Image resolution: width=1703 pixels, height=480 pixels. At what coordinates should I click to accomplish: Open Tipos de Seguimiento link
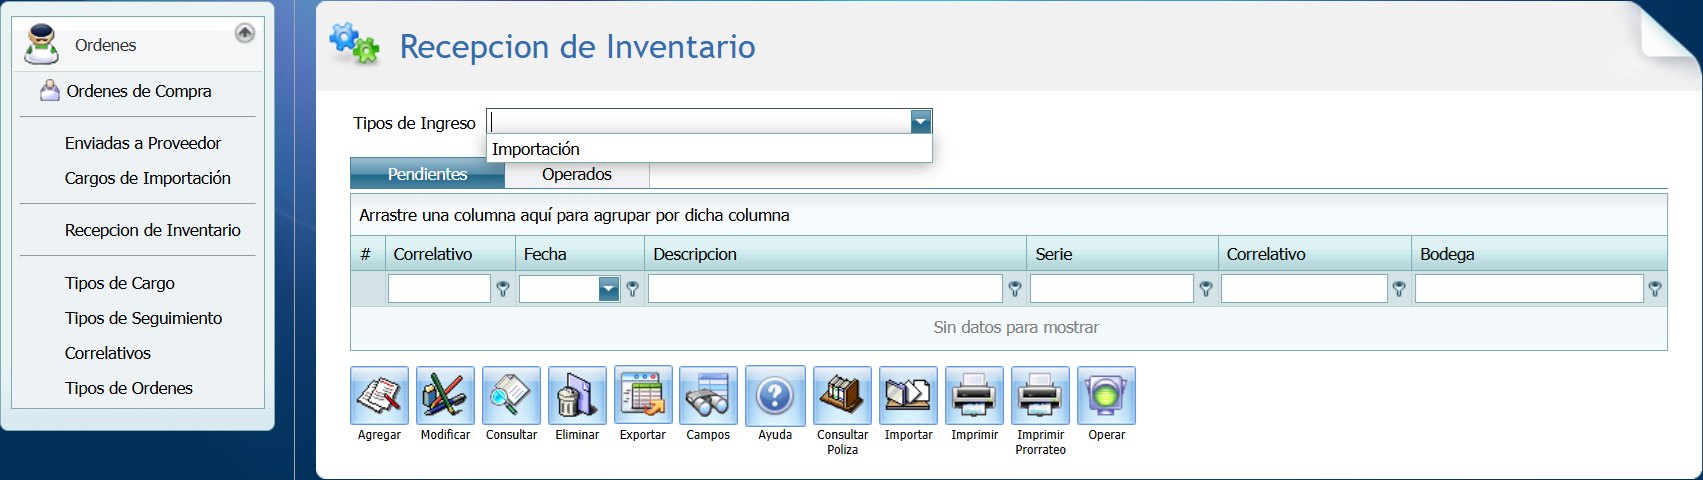144,318
